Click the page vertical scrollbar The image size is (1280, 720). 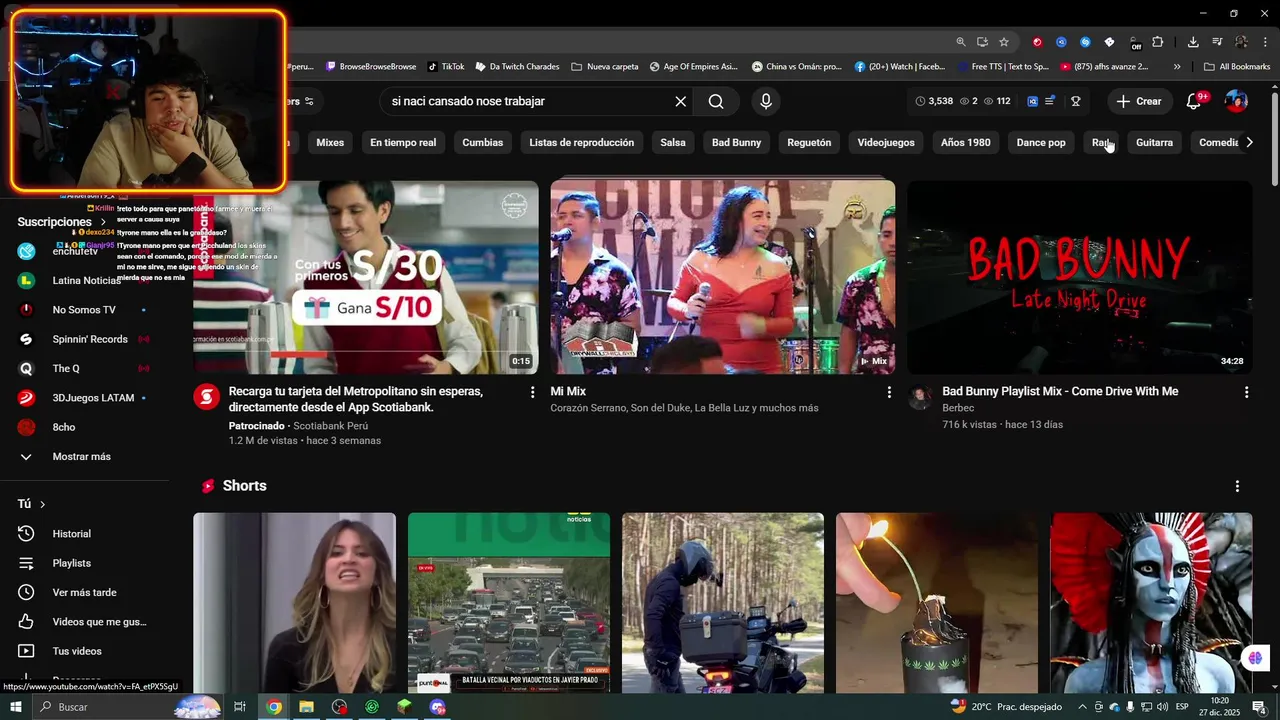click(x=1274, y=138)
